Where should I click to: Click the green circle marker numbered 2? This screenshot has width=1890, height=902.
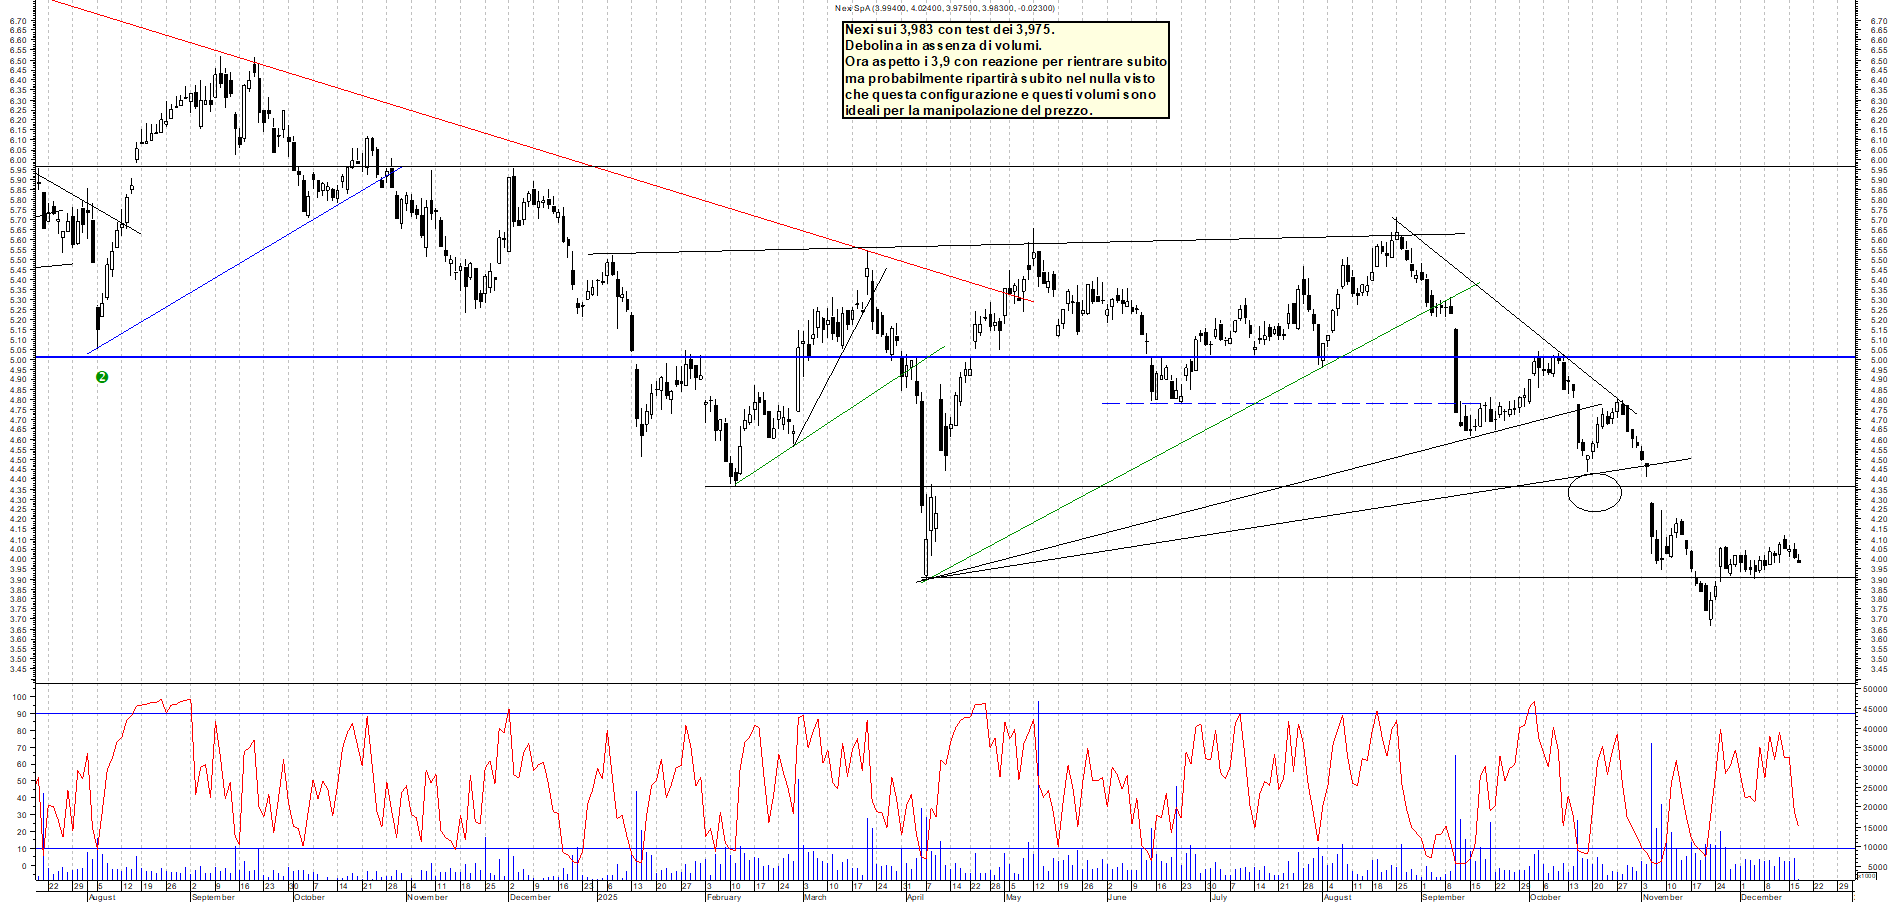click(x=102, y=377)
